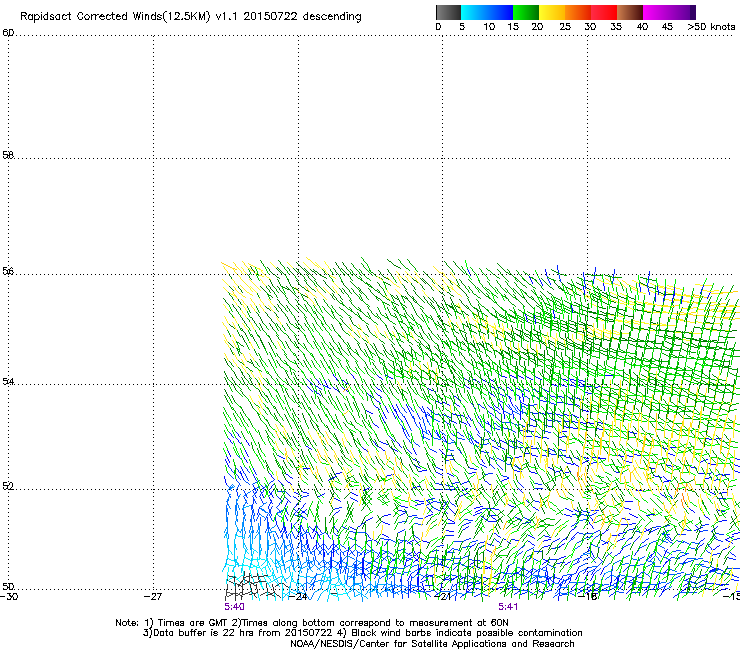
Task: Click the latitude label 56
Action: pos(8,271)
